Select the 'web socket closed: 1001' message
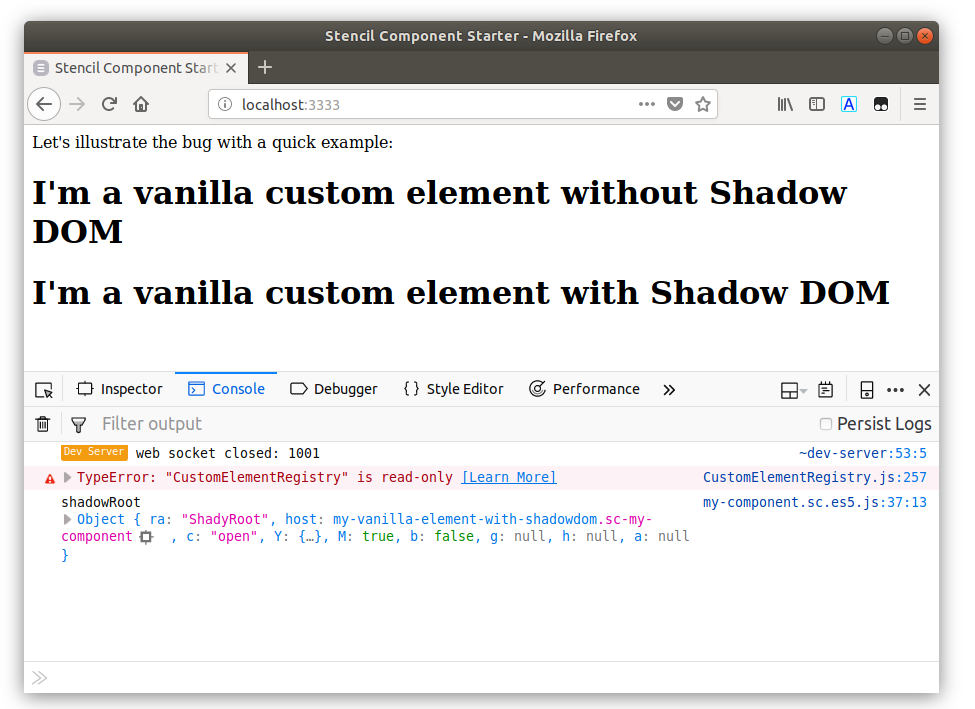975x709 pixels. pyautogui.click(x=228, y=453)
